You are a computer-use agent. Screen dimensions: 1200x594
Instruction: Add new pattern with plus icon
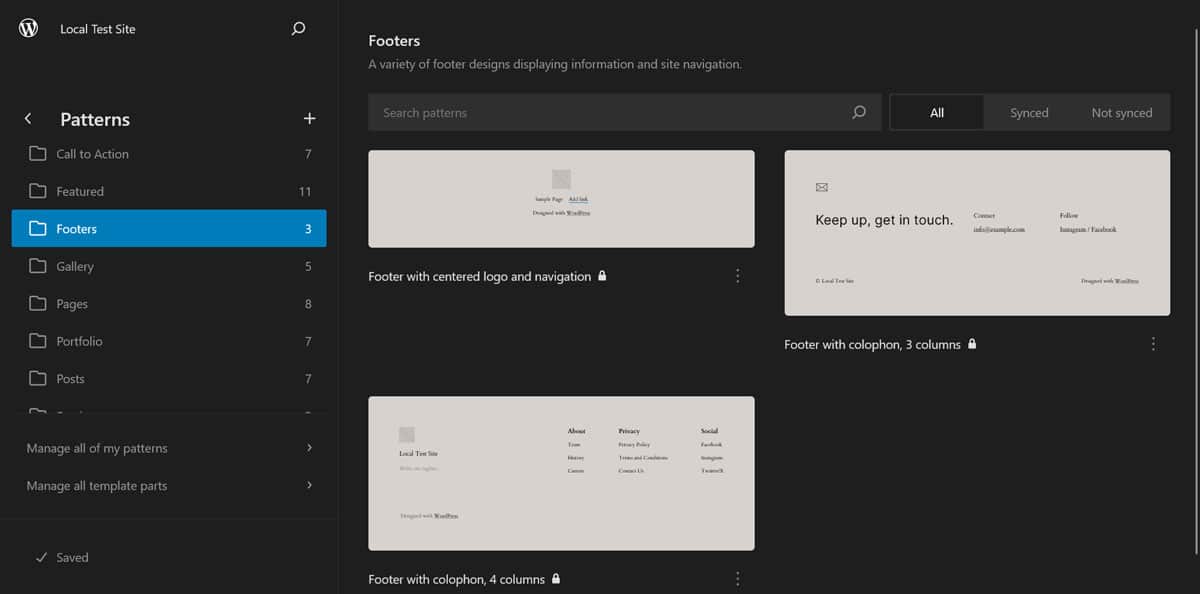coord(309,119)
